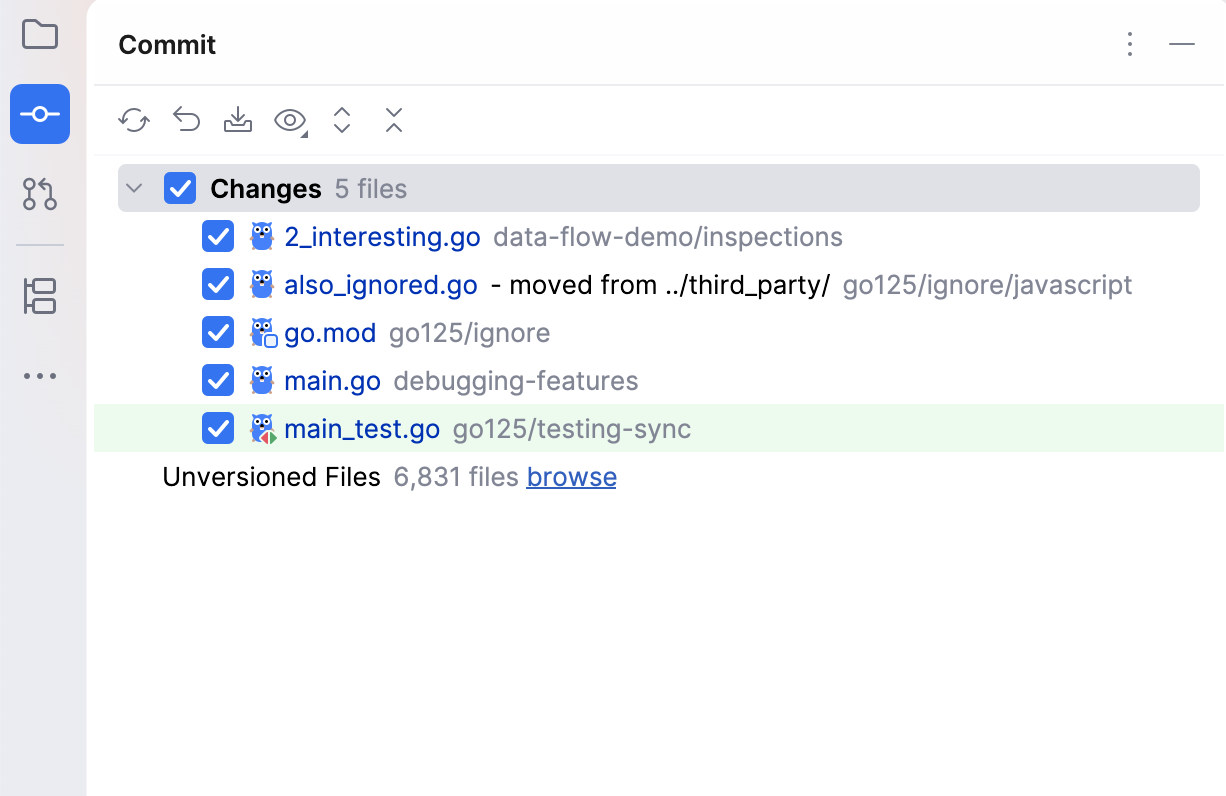Refresh the changes list
The image size is (1226, 796).
pyautogui.click(x=133, y=120)
